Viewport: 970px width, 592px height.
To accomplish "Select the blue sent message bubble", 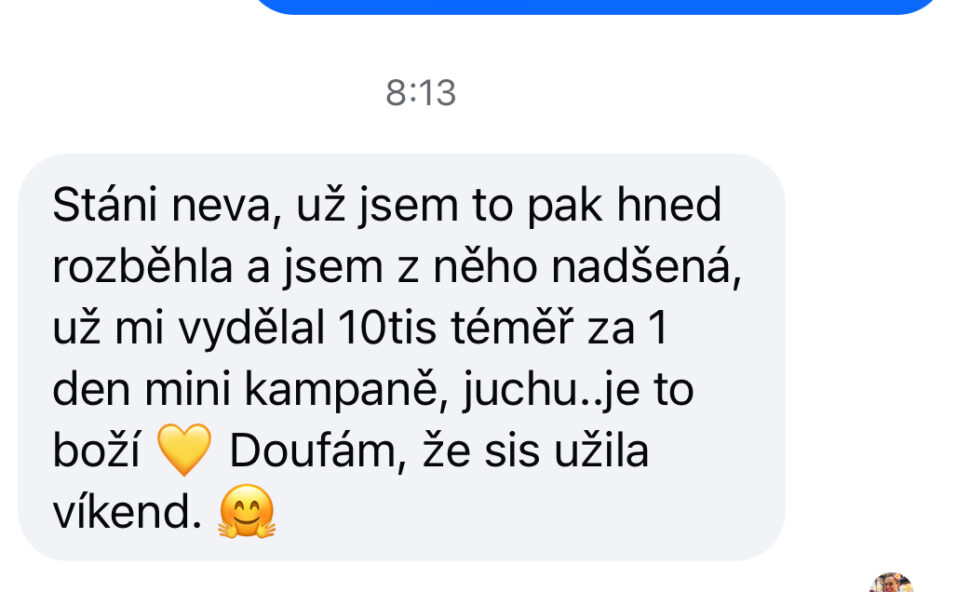I will pos(596,6).
